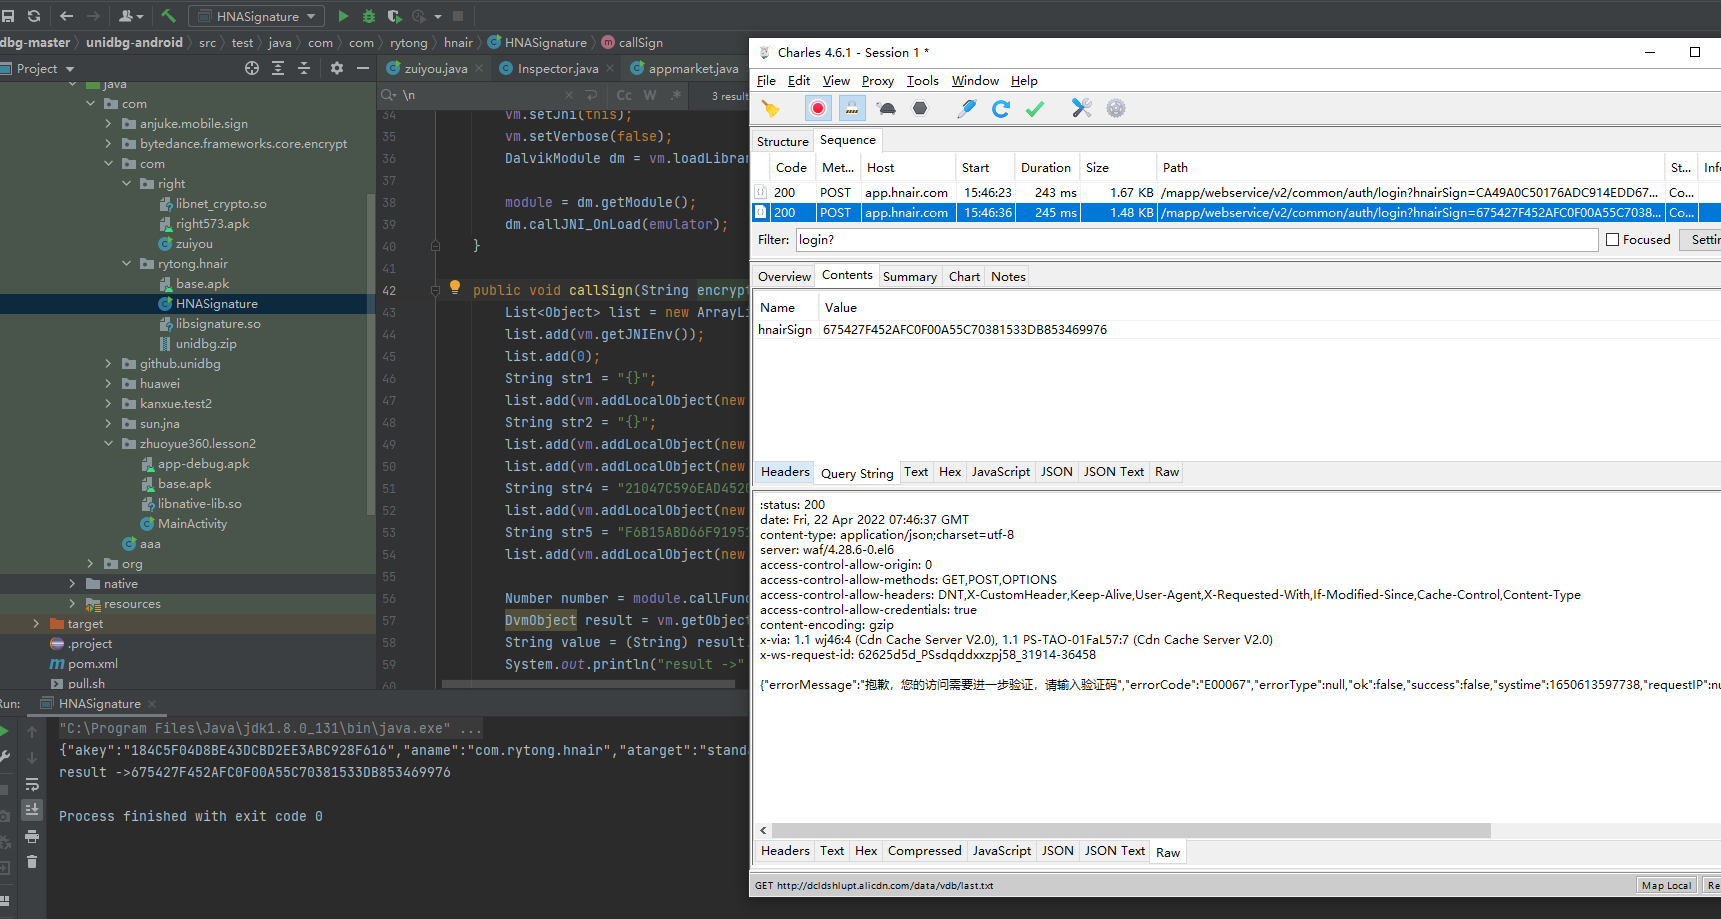
Task: Open request Query String tab
Action: [x=857, y=473]
